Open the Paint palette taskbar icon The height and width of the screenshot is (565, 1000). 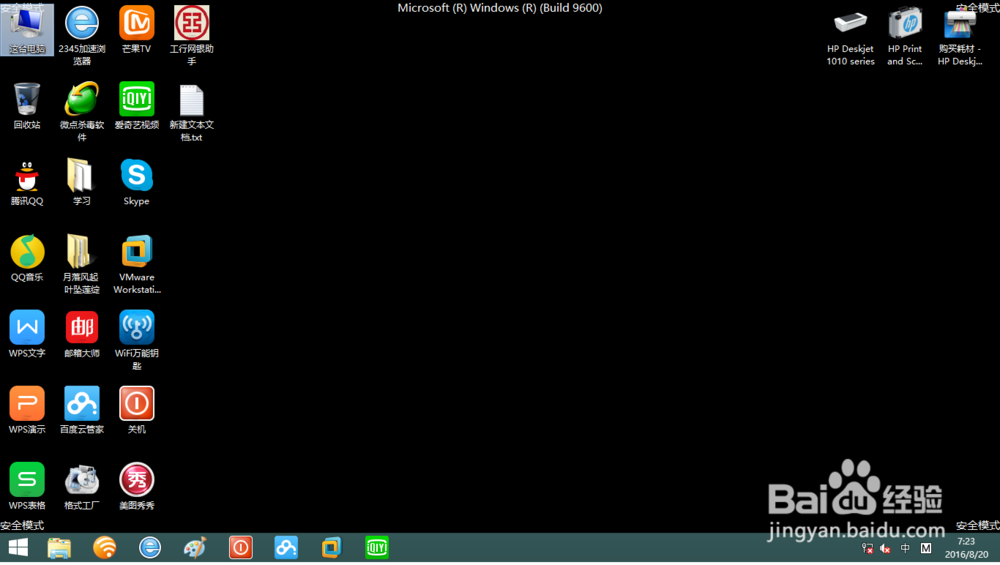195,547
